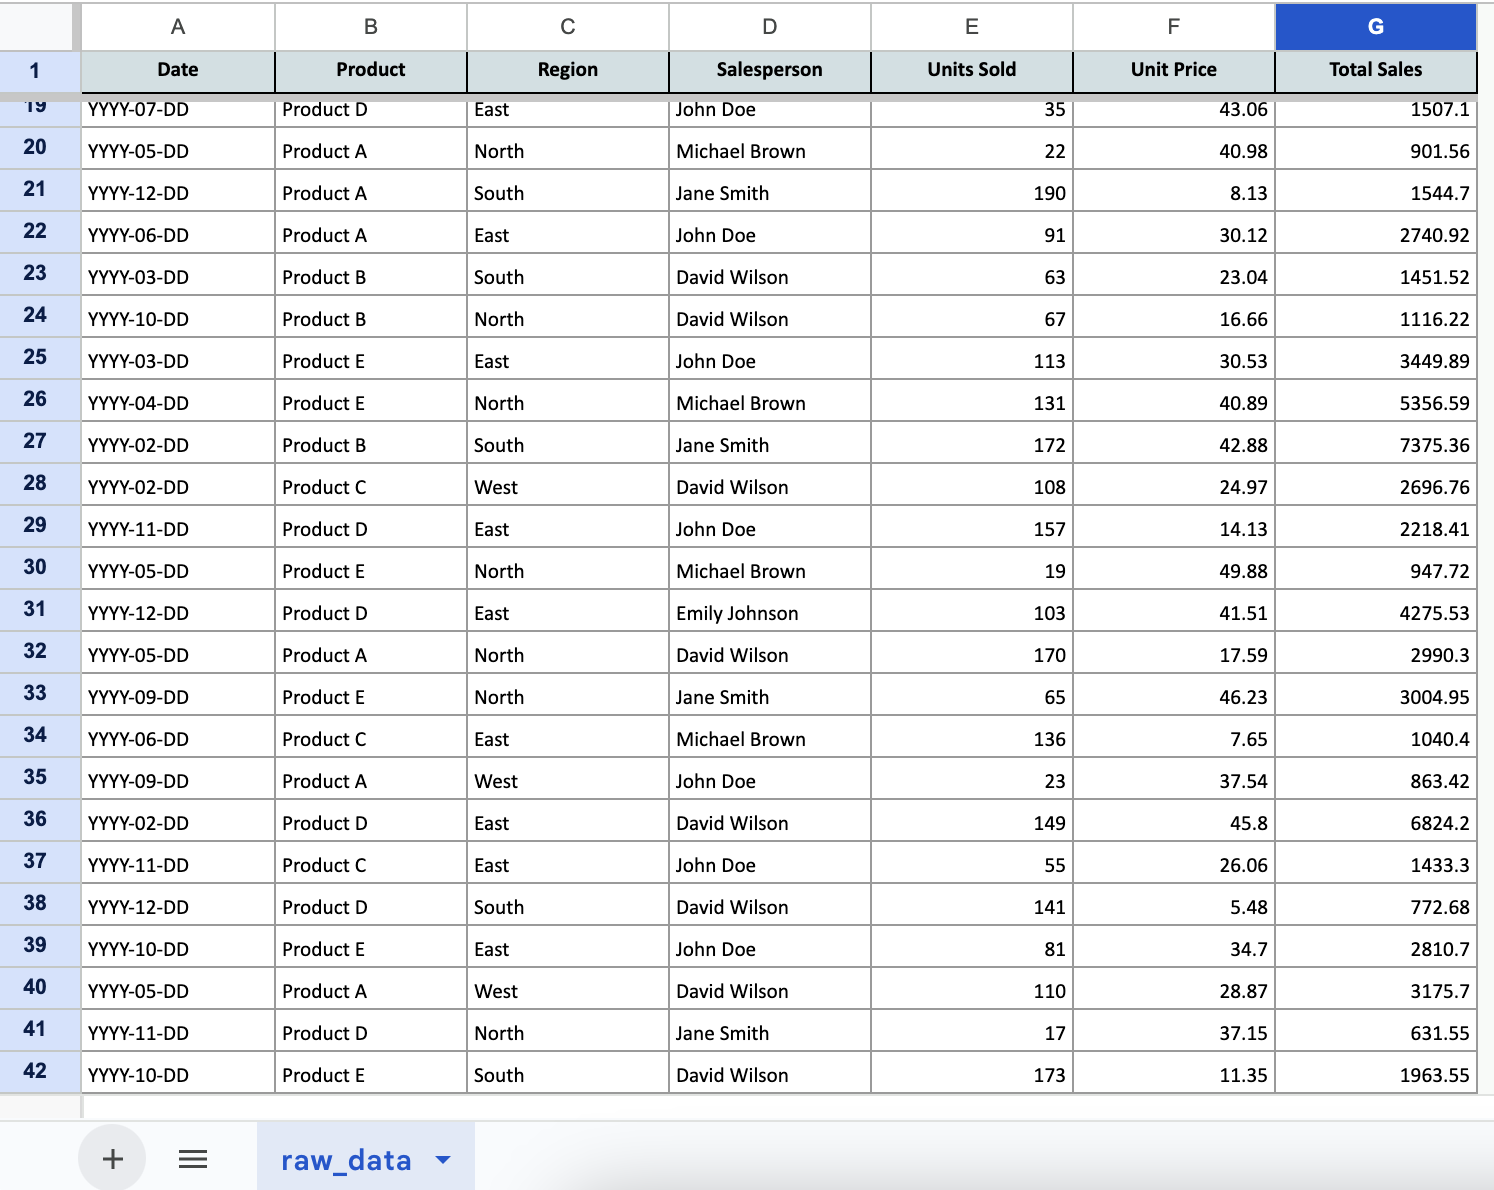Click cell with total 901.56
The image size is (1494, 1190).
[x=1376, y=151]
